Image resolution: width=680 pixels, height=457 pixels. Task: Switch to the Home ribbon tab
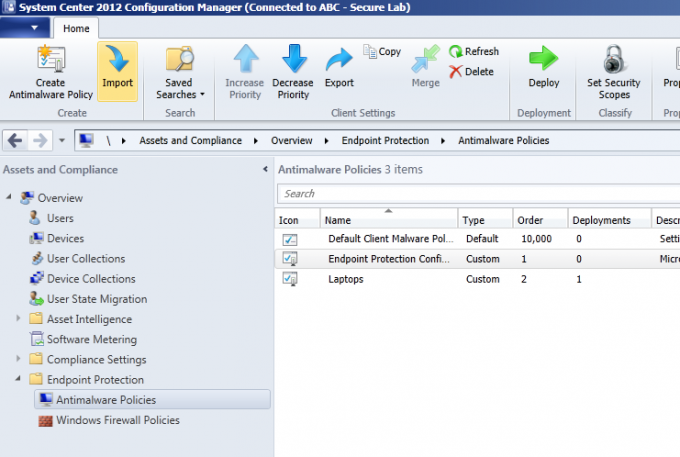(76, 29)
